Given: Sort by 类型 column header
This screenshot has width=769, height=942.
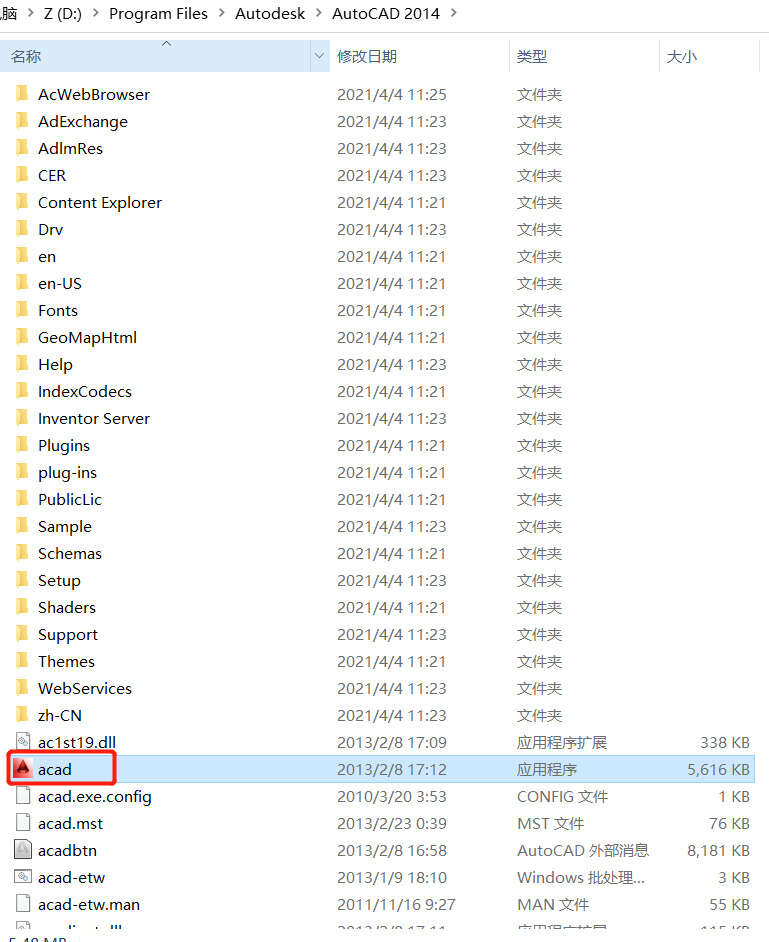Looking at the screenshot, I should [584, 56].
